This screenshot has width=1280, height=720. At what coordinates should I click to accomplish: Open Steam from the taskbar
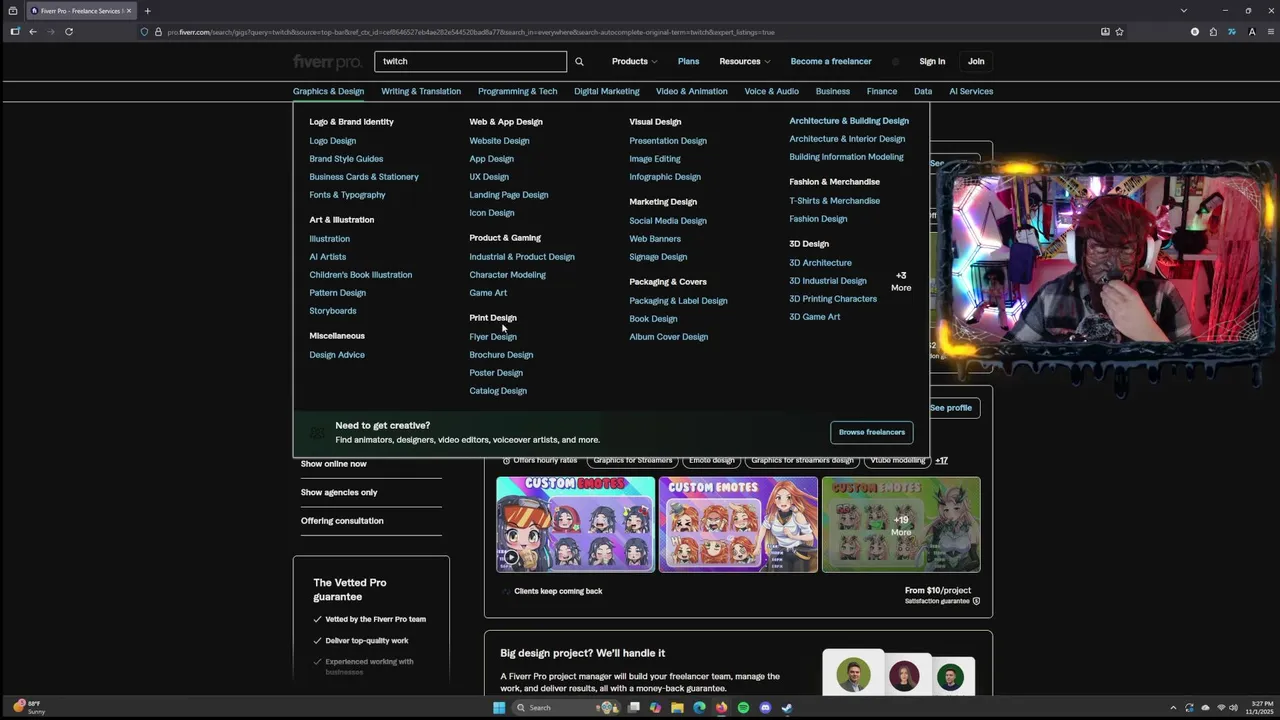pyautogui.click(x=787, y=708)
